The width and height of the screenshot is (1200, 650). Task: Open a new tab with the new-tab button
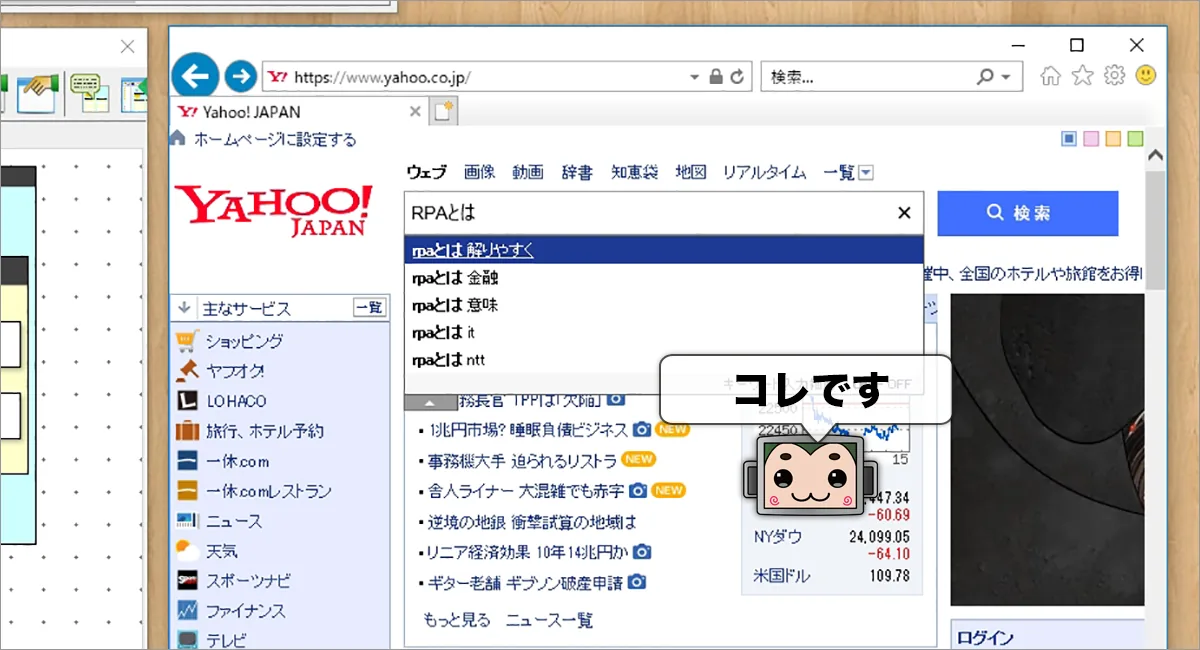click(x=444, y=111)
